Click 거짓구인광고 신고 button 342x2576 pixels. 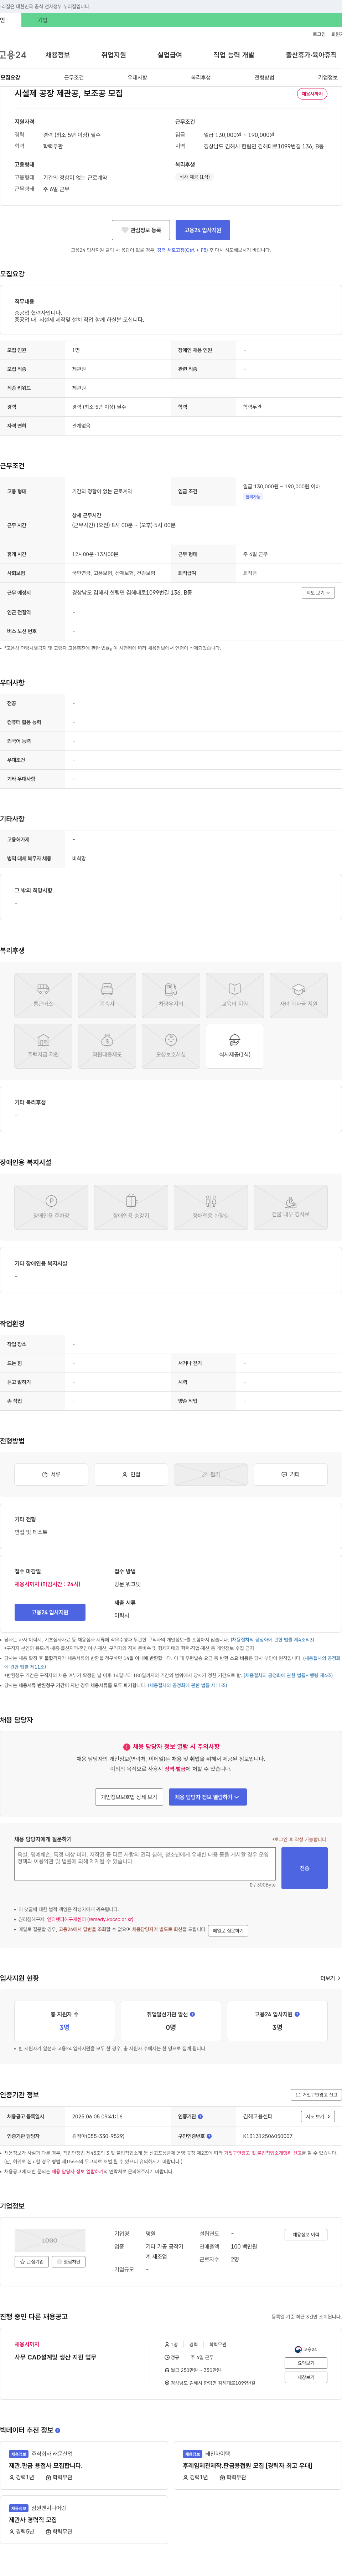pos(316,2094)
